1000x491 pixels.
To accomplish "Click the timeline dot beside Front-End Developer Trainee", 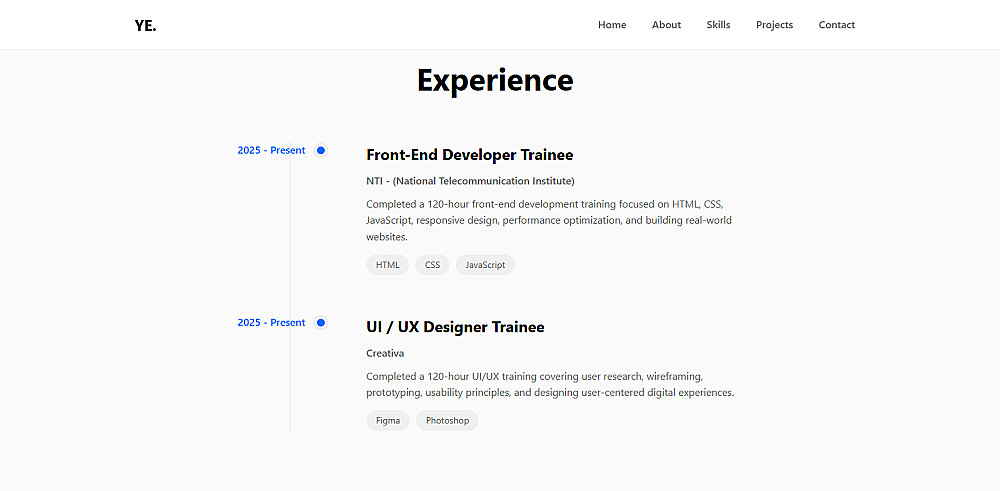I will [x=321, y=150].
